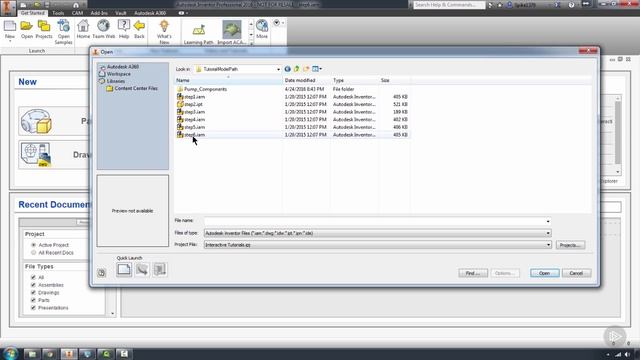
Task: Click the File name input field
Action: [374, 221]
